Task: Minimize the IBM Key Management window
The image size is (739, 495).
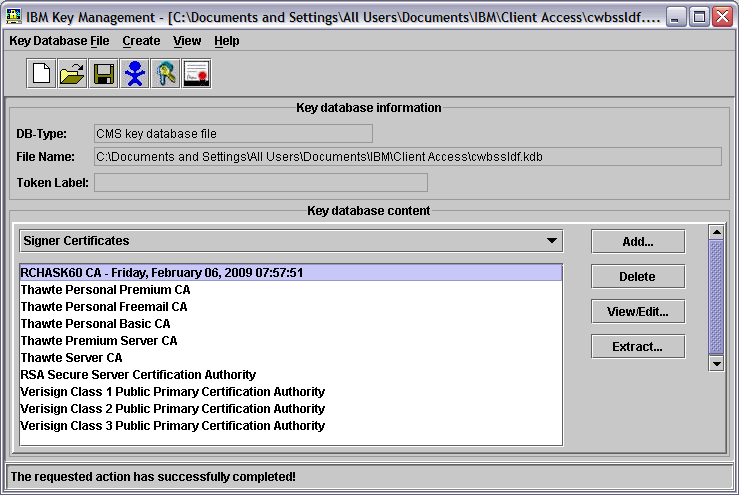Action: [676, 17]
